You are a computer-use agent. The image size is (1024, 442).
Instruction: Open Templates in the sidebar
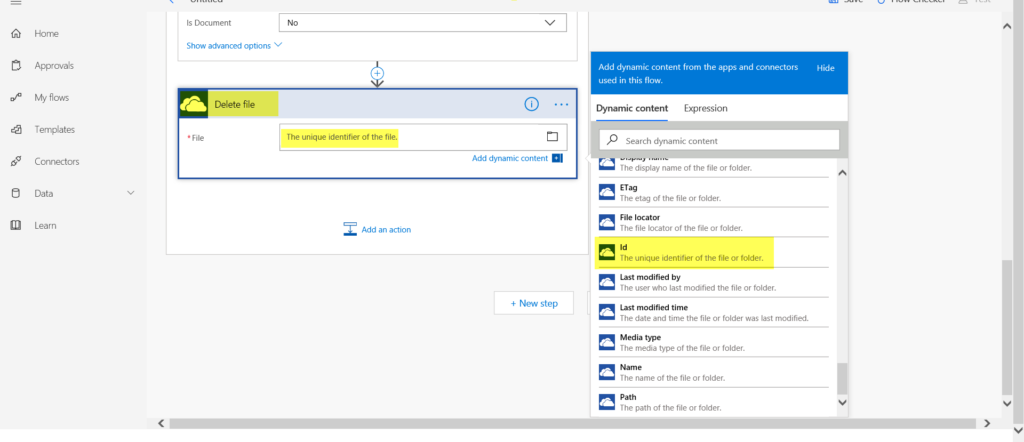[x=54, y=130]
